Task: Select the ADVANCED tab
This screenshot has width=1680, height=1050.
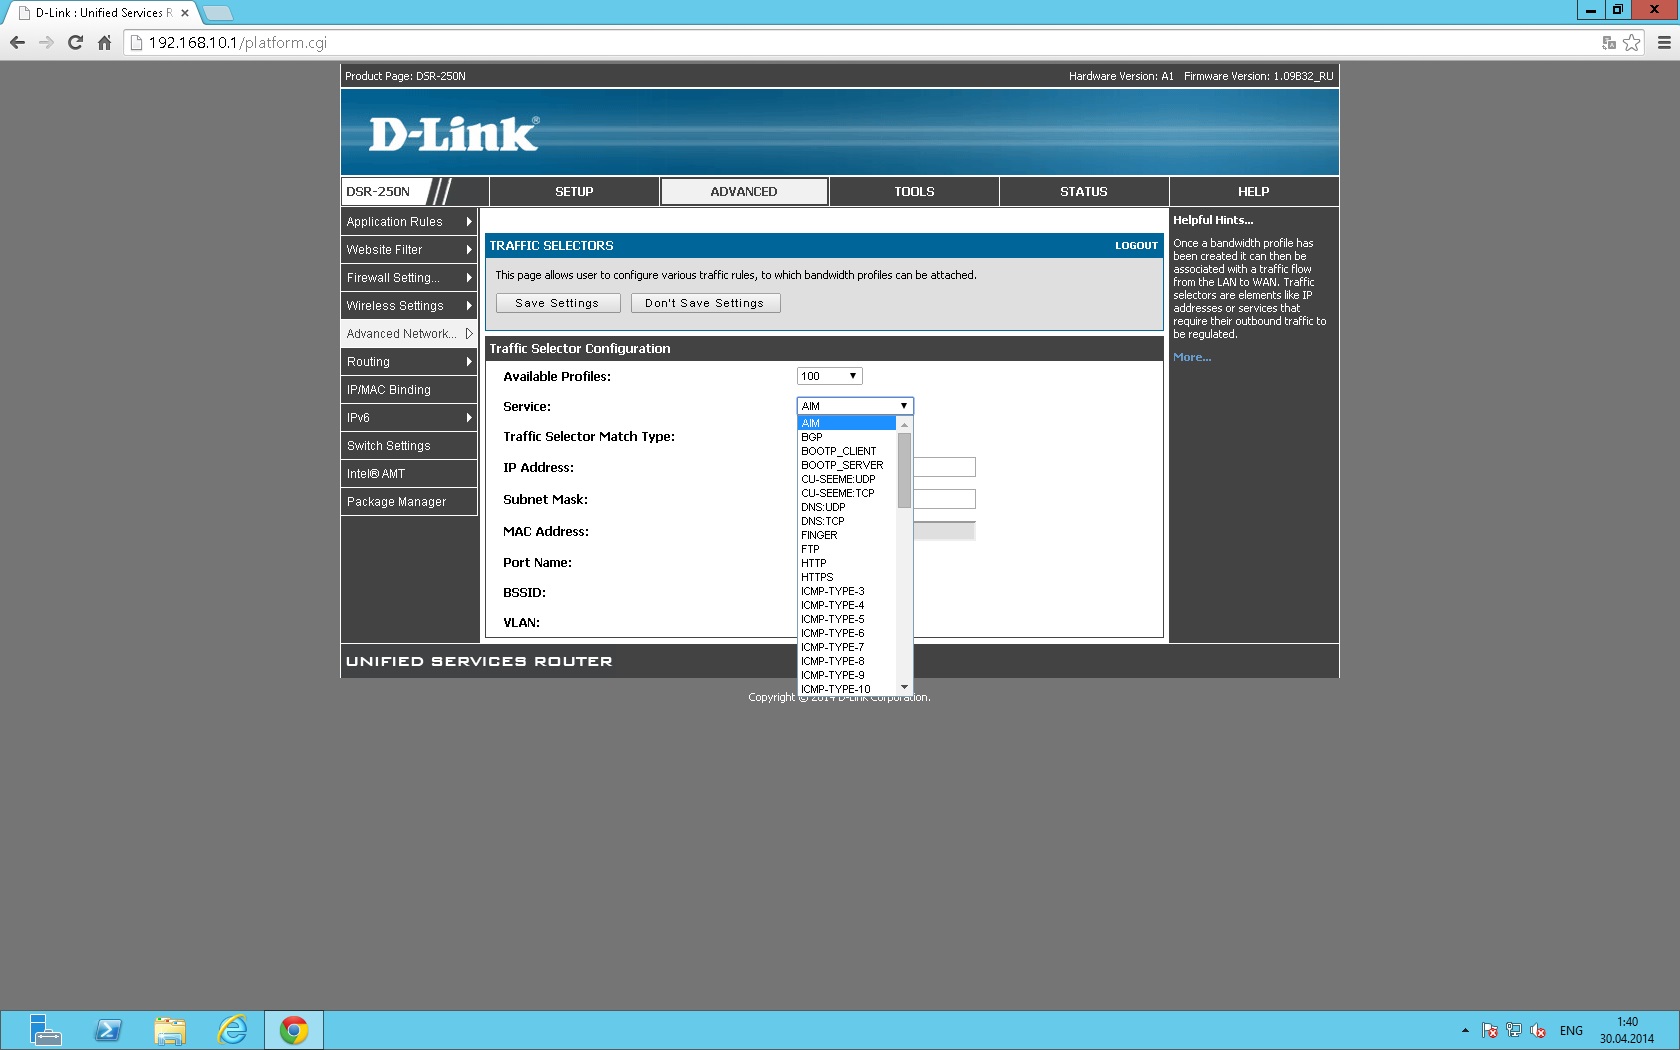Action: pos(744,191)
